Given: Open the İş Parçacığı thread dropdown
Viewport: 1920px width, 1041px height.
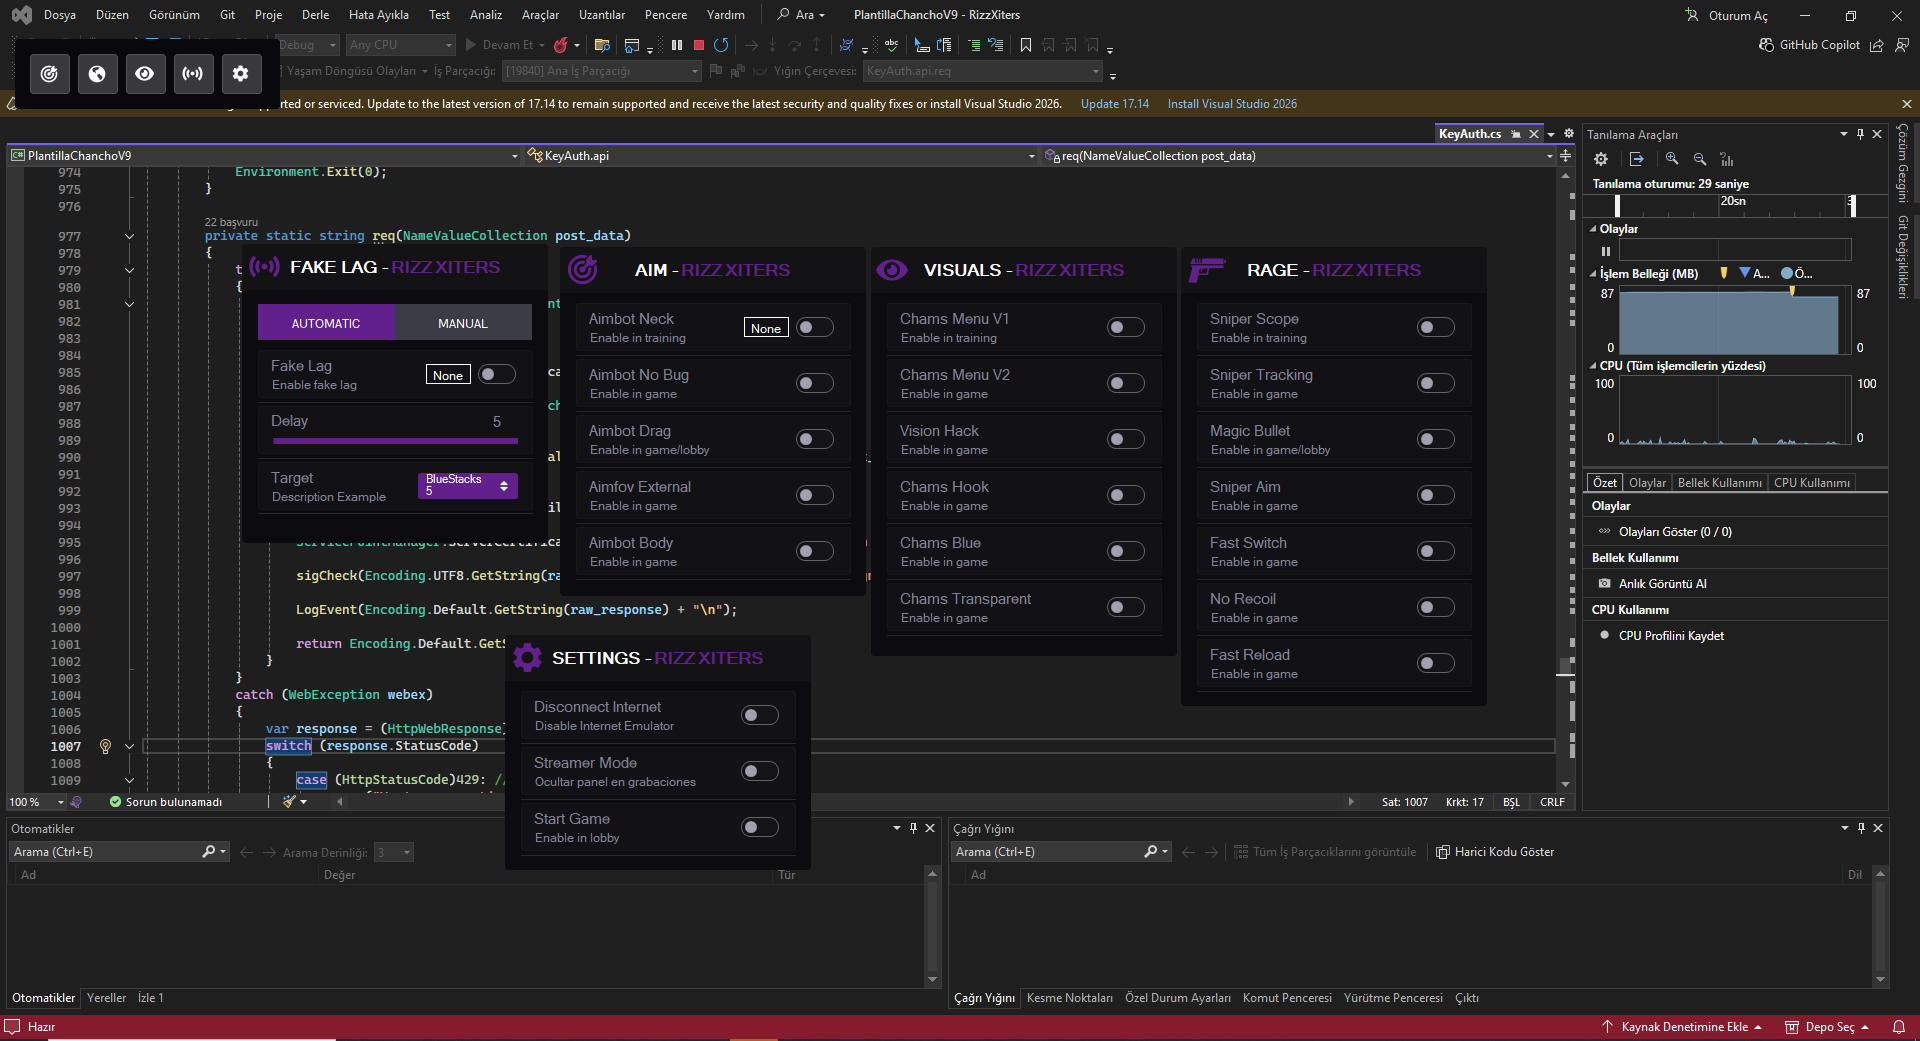Looking at the screenshot, I should [x=601, y=71].
